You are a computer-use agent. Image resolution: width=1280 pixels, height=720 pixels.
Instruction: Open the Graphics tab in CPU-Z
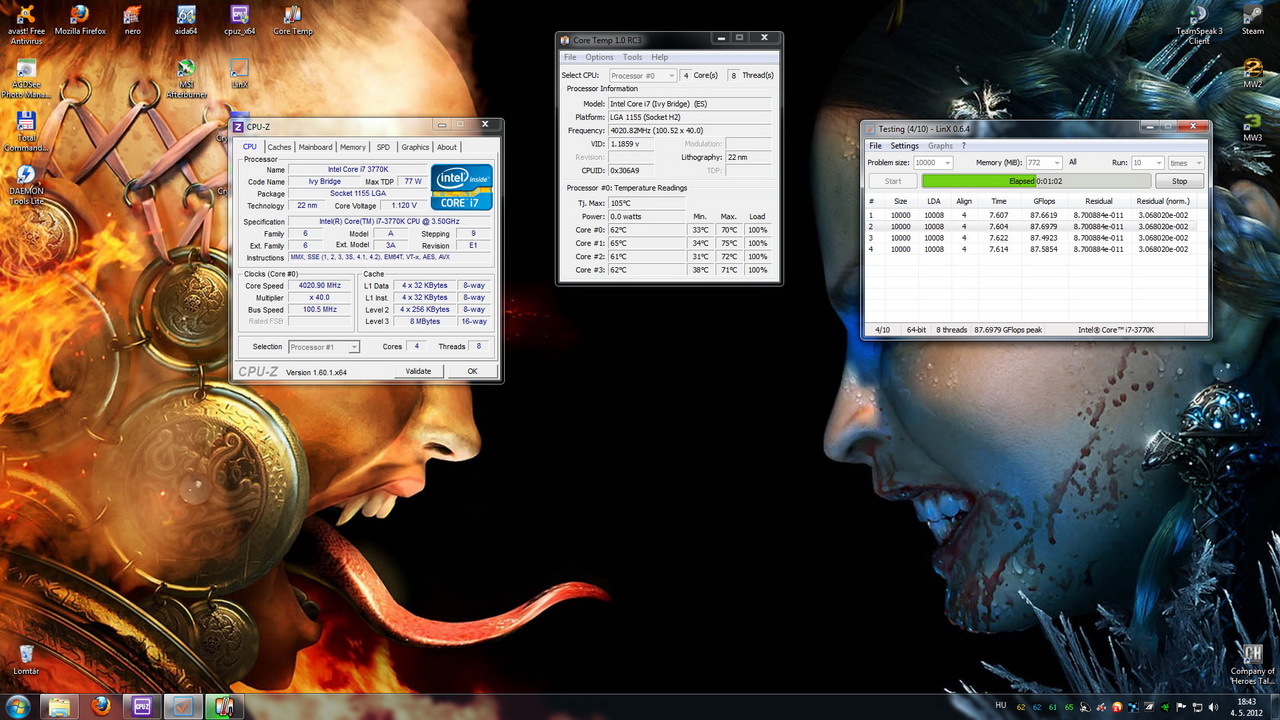point(415,147)
